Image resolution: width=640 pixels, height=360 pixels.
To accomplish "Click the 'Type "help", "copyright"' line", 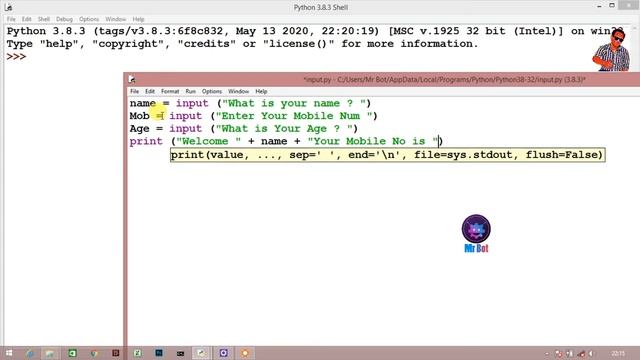I will coord(242,44).
